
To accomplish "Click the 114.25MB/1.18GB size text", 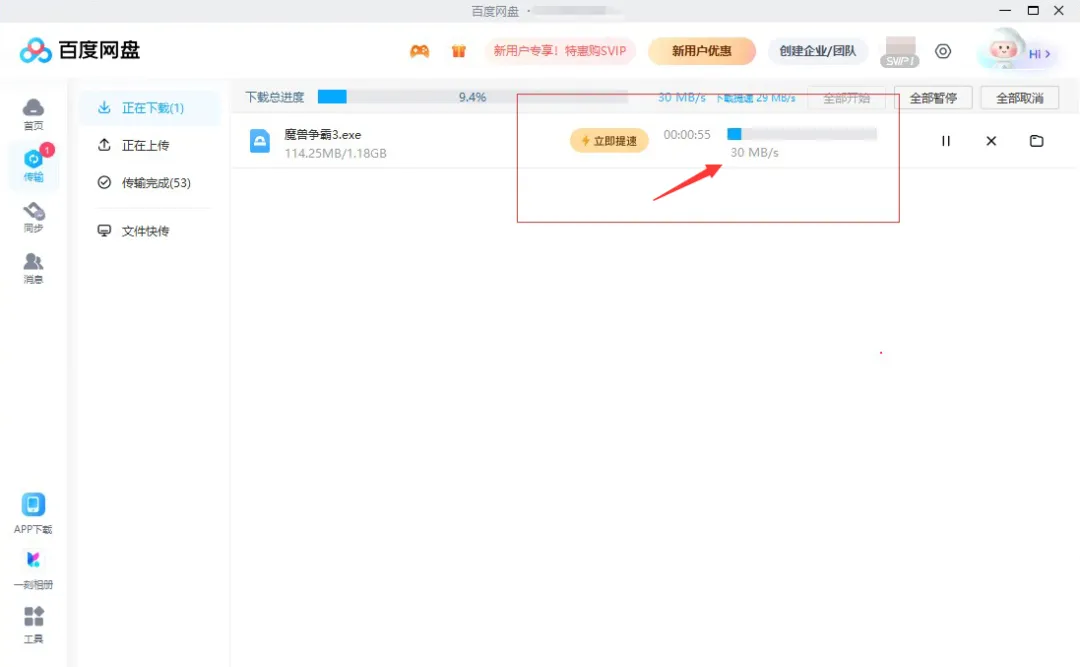I will 335,153.
